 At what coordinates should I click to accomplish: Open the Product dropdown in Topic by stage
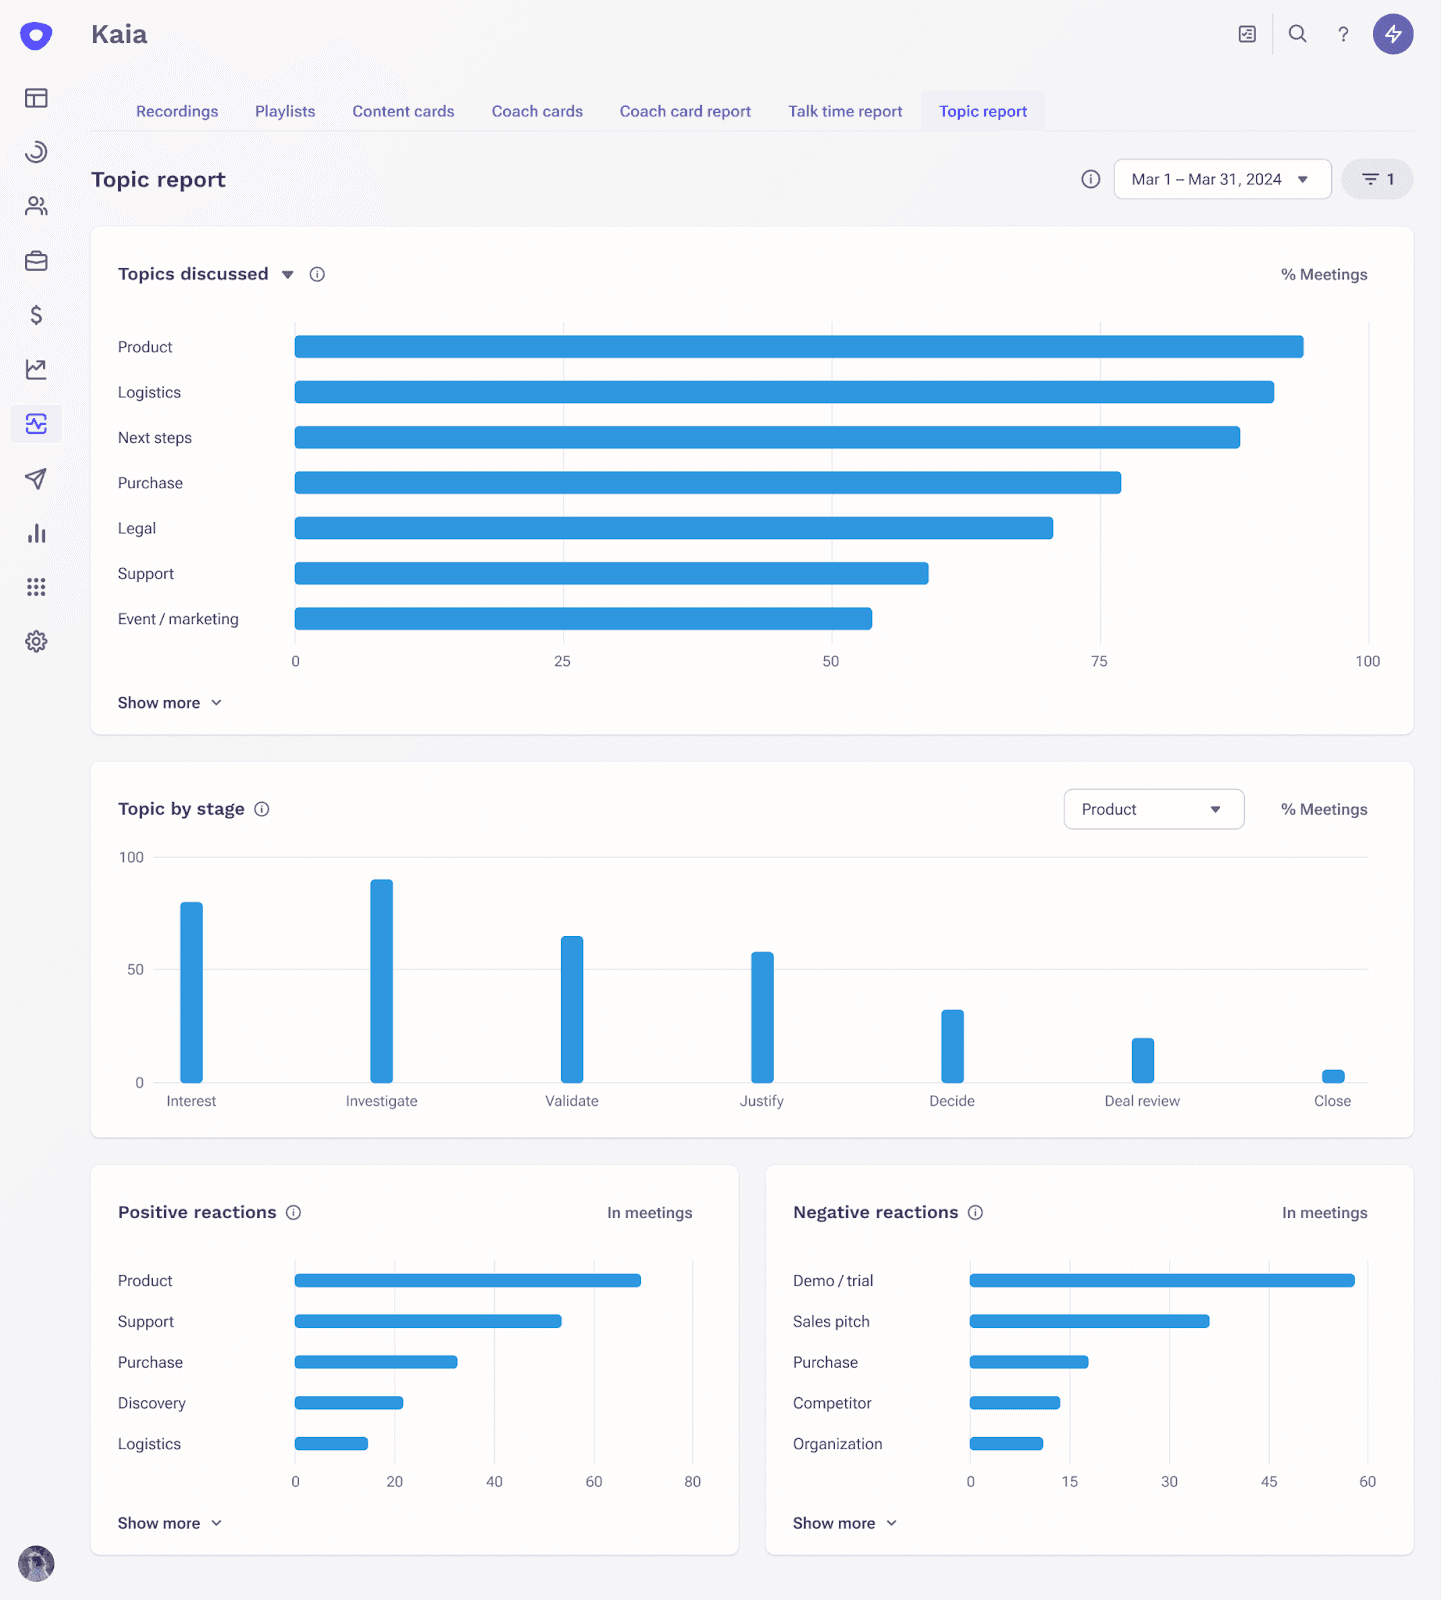(1153, 809)
